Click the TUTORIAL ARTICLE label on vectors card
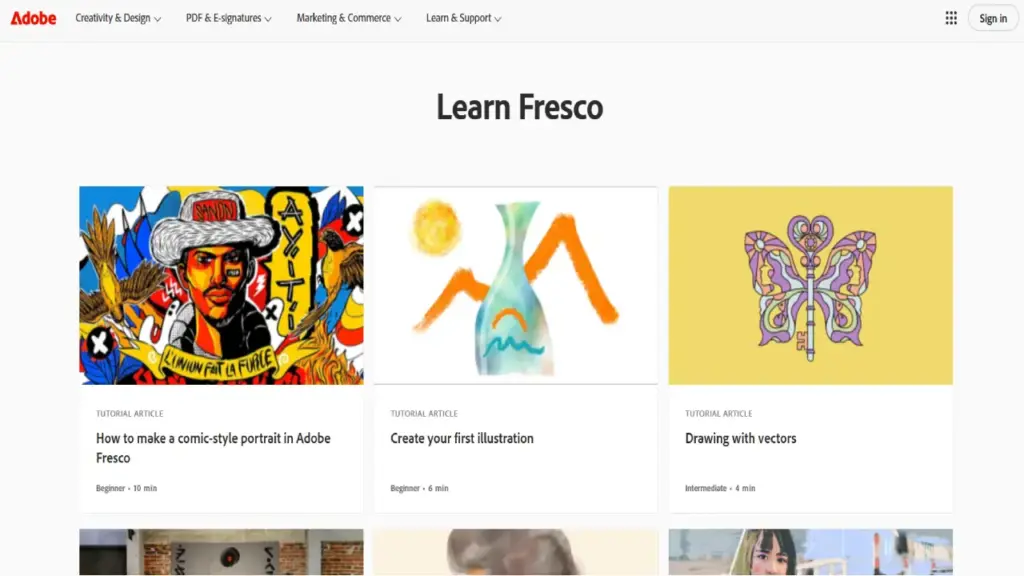Screen dimensions: 1024x576 tap(719, 413)
